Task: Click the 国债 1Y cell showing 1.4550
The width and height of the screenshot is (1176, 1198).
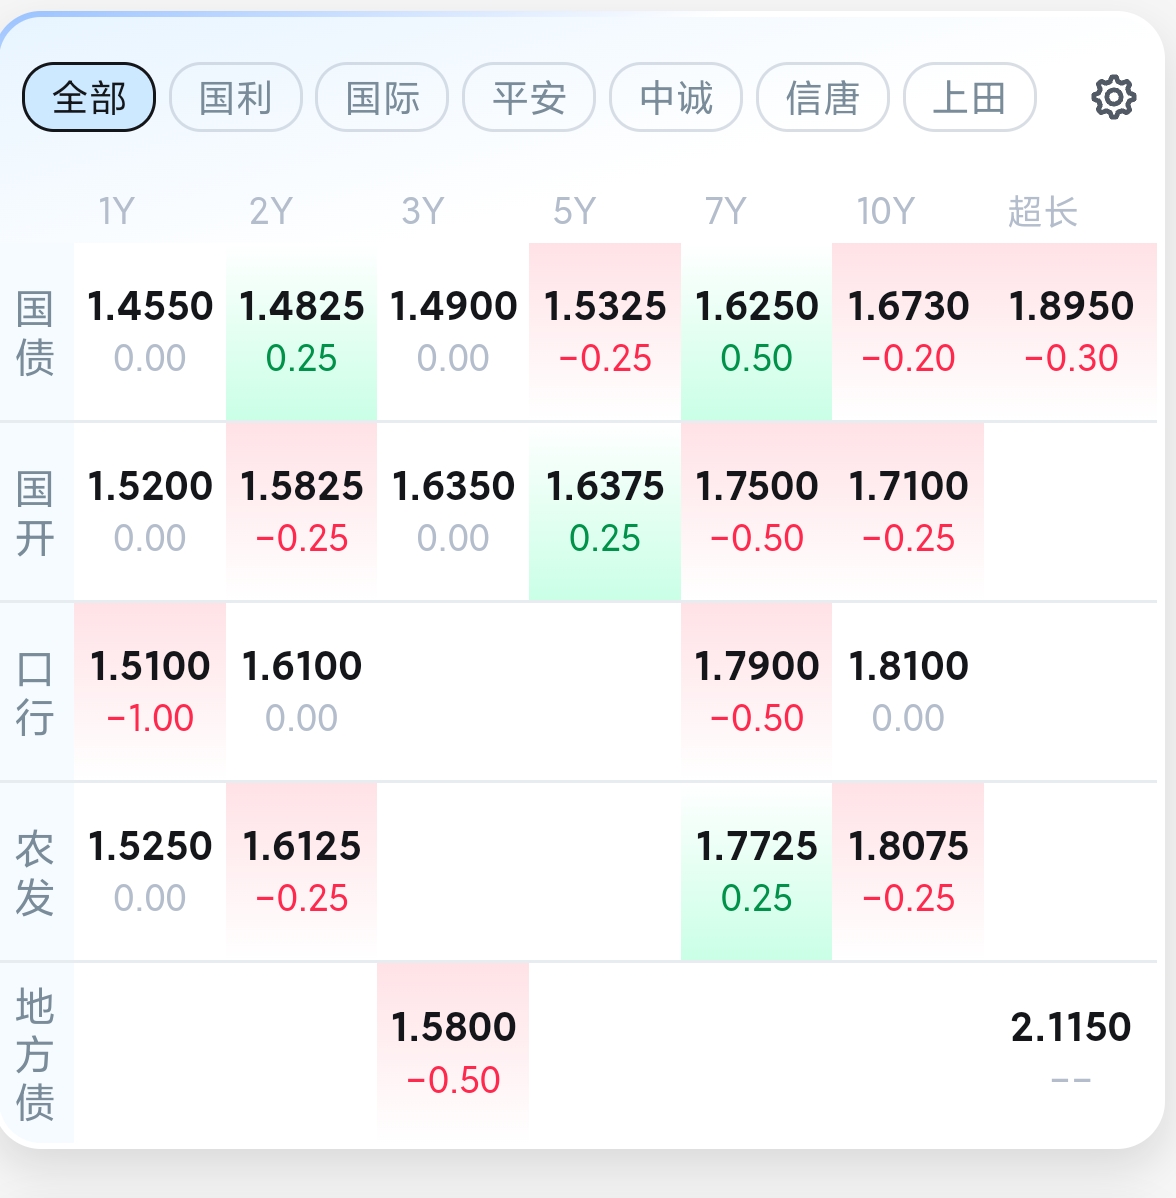Action: pyautogui.click(x=150, y=332)
